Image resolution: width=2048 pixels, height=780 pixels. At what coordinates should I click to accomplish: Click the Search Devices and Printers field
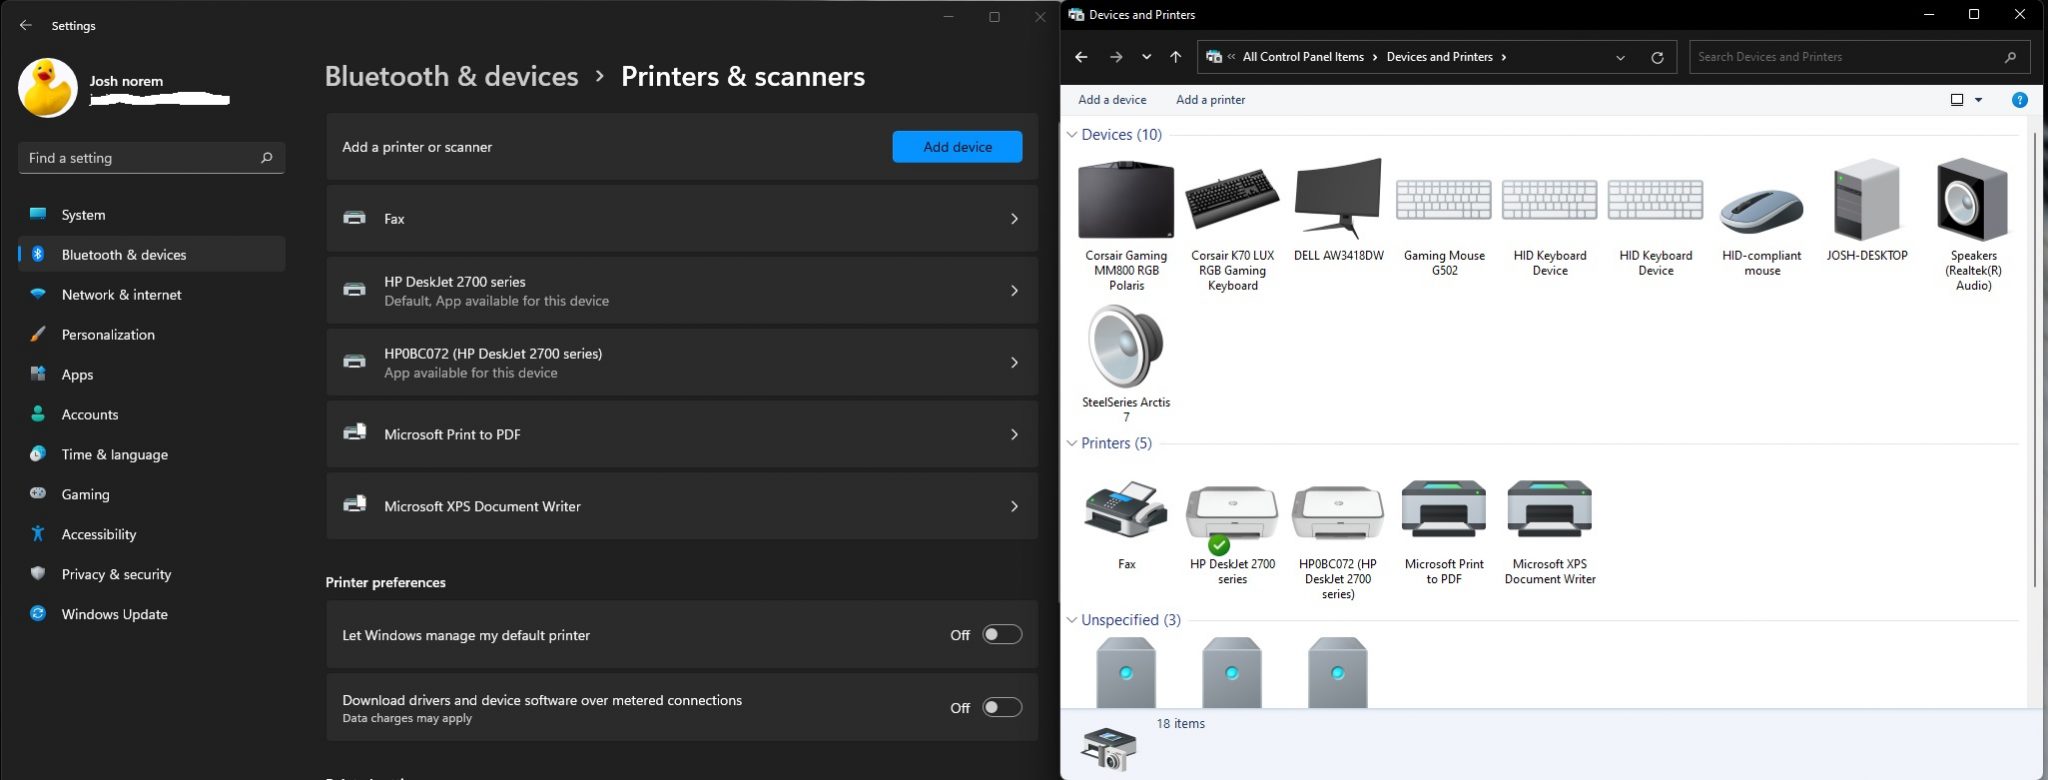[1859, 57]
